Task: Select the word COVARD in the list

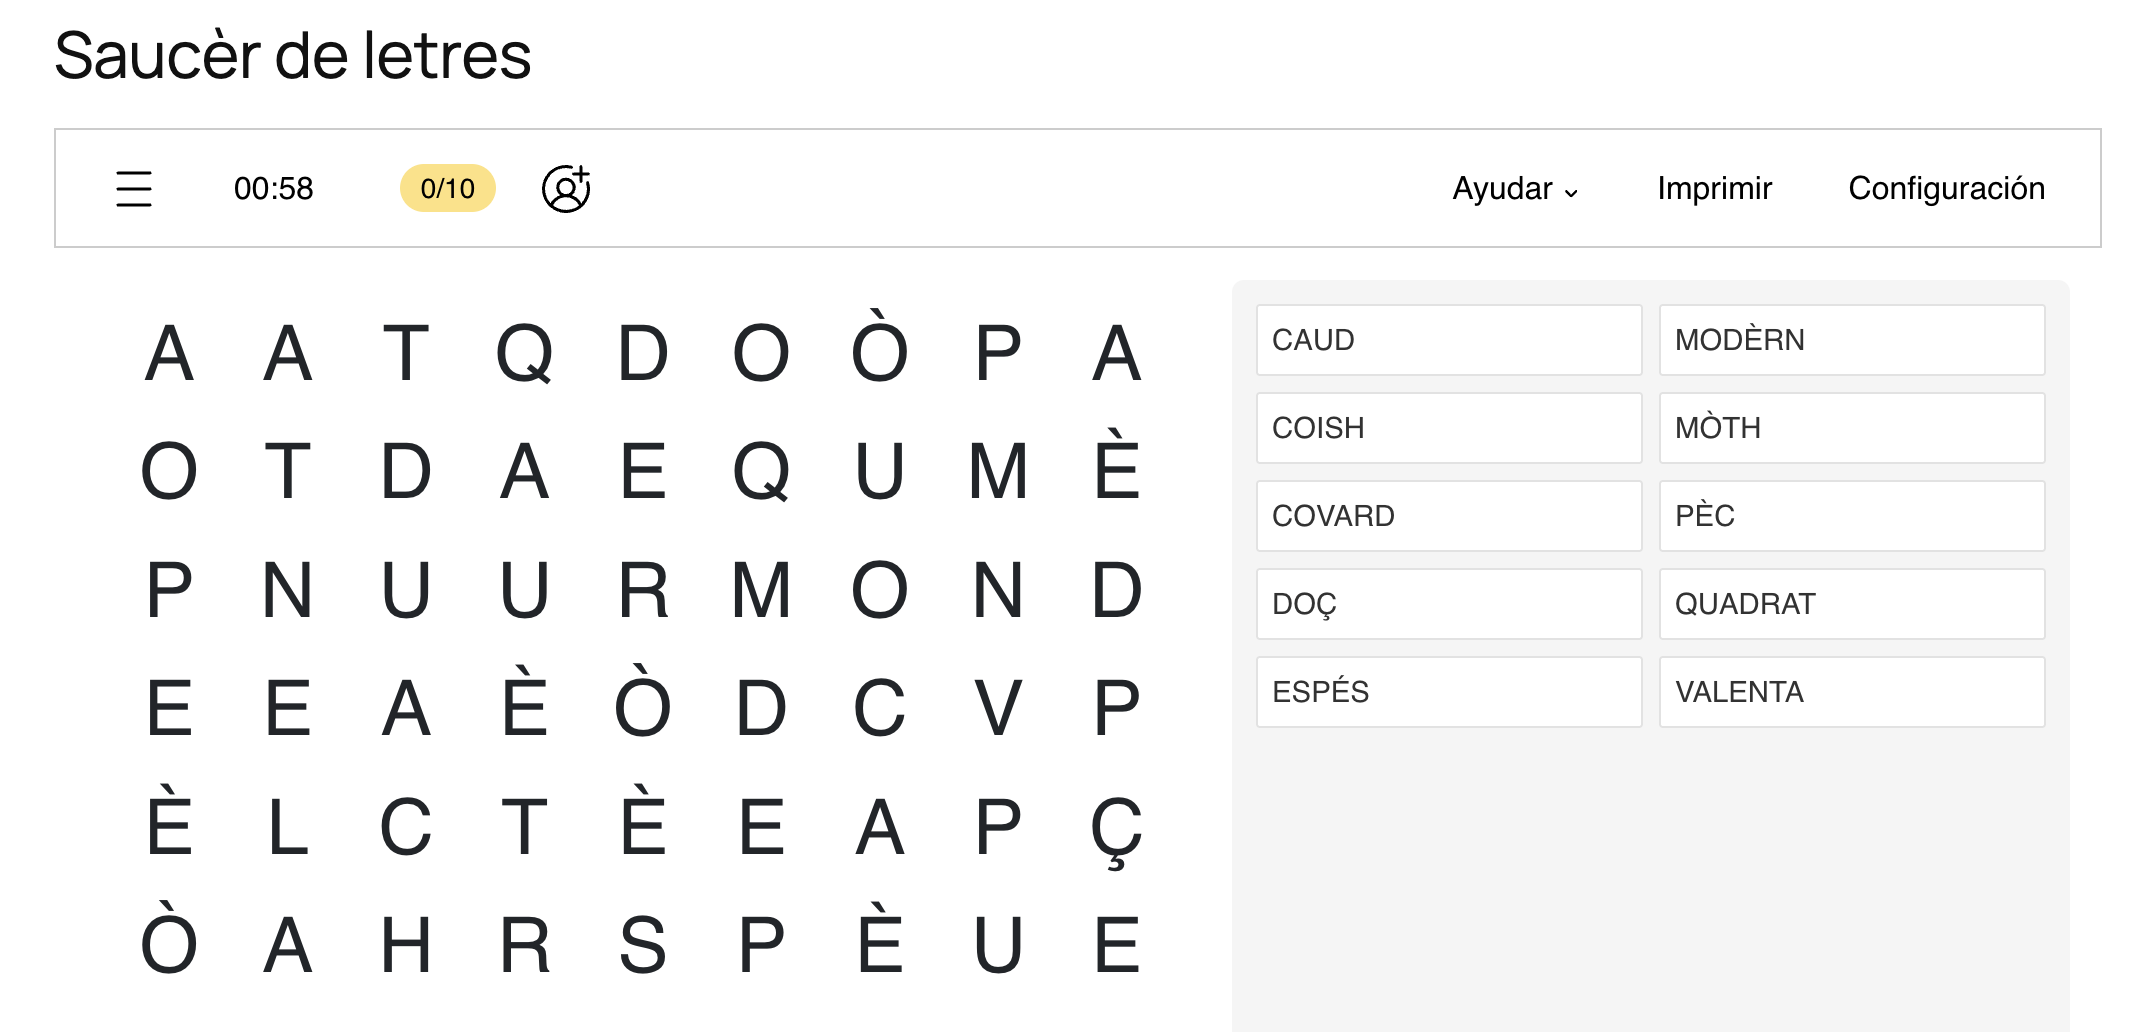Action: pos(1449,516)
